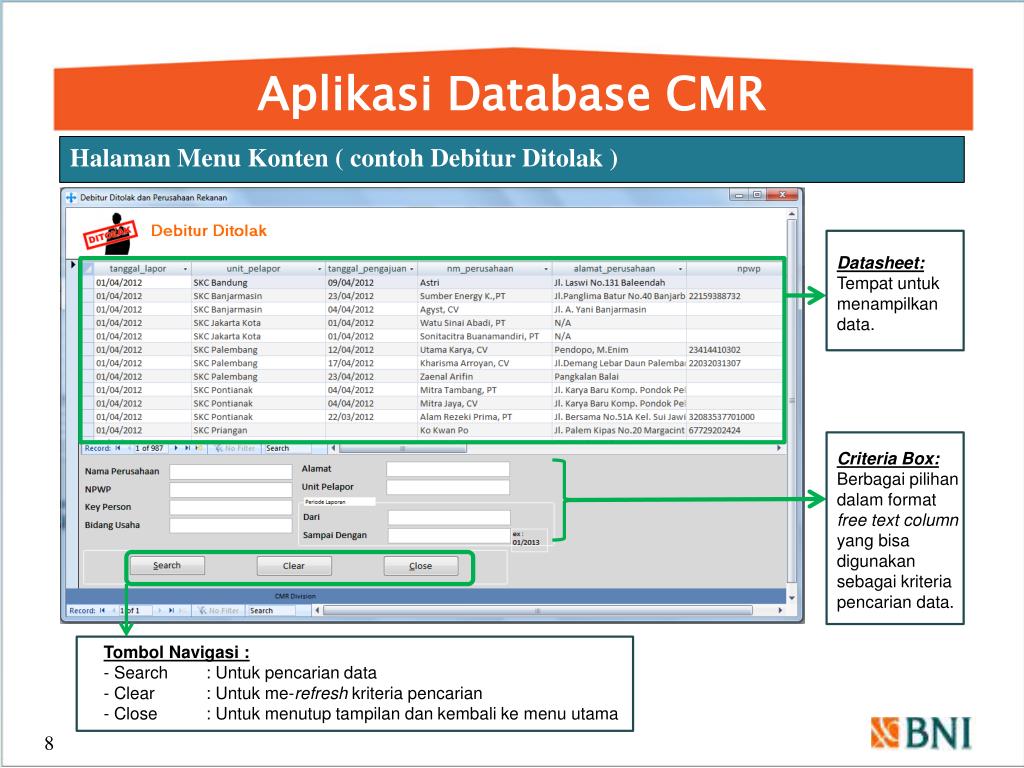Screen dimensions: 1024x768
Task: Select npwp cell '67729202424'
Action: (x=735, y=430)
